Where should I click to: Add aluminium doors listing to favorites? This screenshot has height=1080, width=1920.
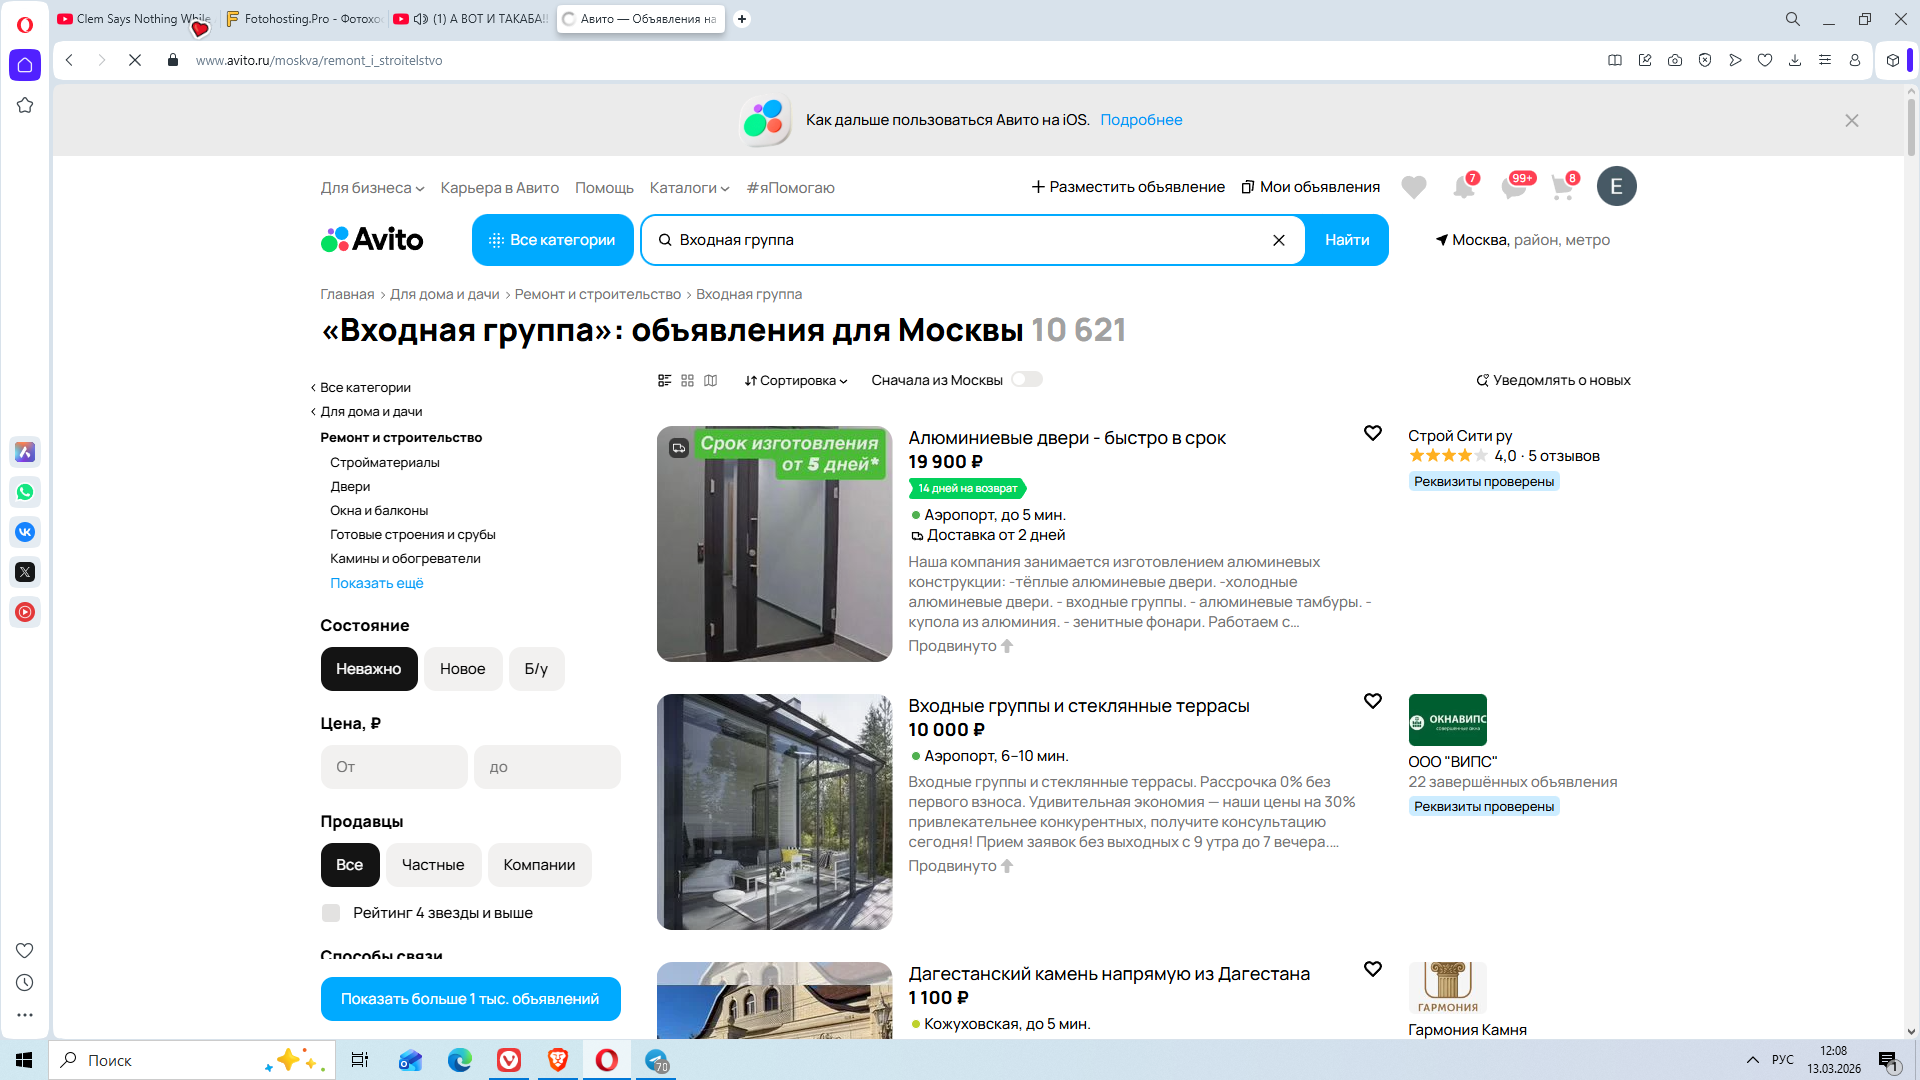click(1372, 433)
